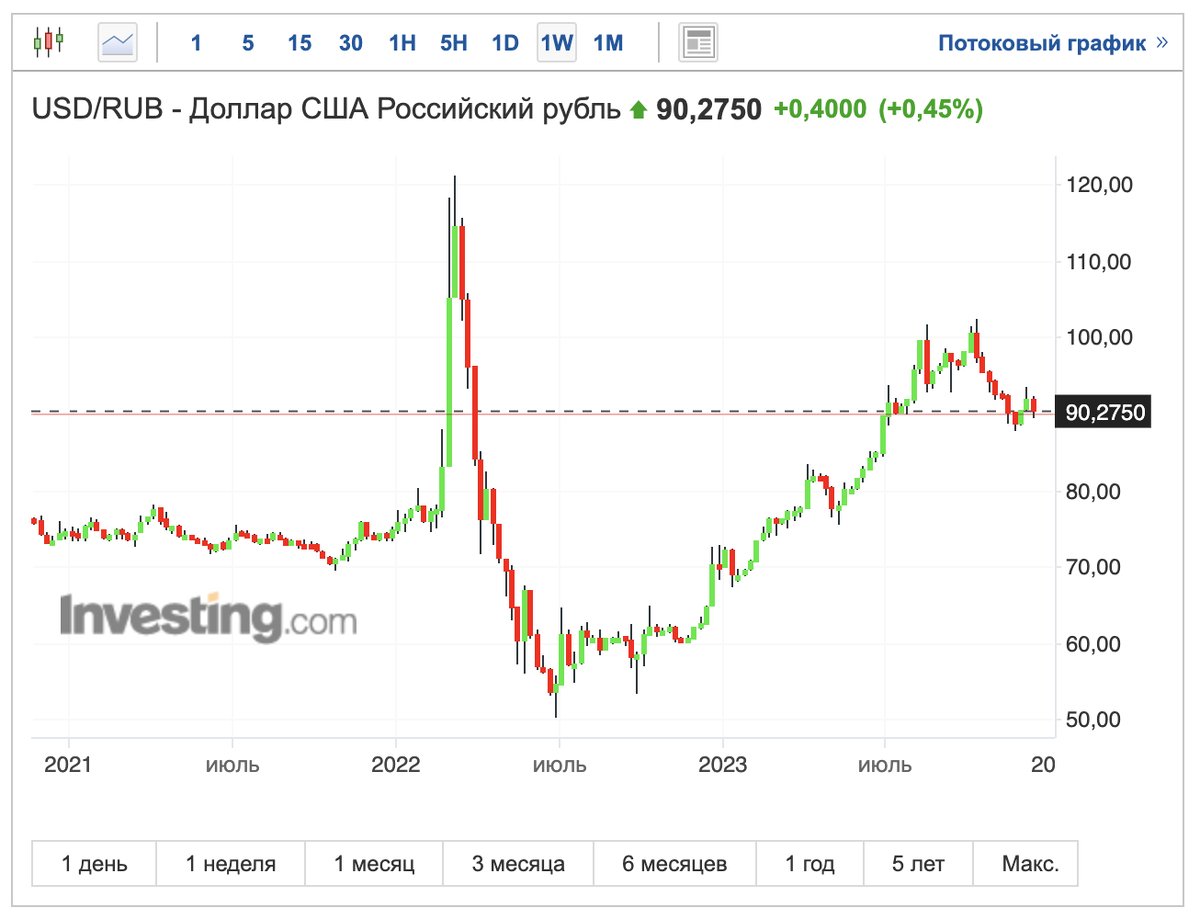Choose the 6 месяцев range tab
The image size is (1200, 919).
[x=675, y=863]
